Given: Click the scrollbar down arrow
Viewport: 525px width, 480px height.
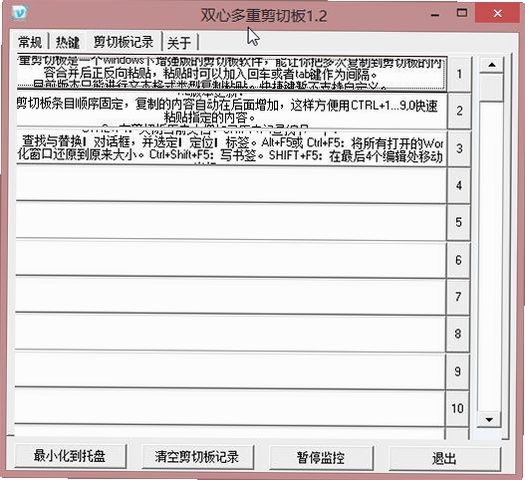Looking at the screenshot, I should tap(489, 419).
